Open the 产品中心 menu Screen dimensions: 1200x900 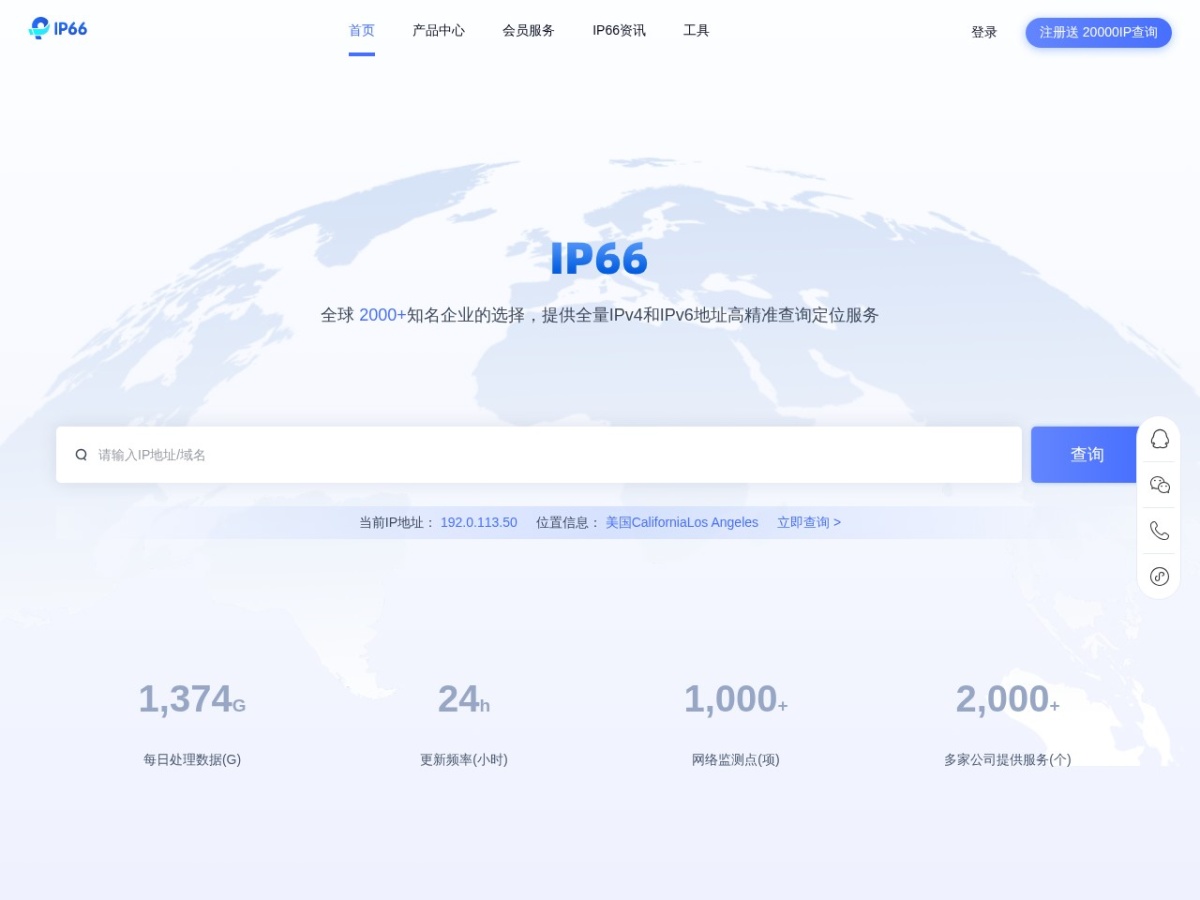click(x=438, y=30)
